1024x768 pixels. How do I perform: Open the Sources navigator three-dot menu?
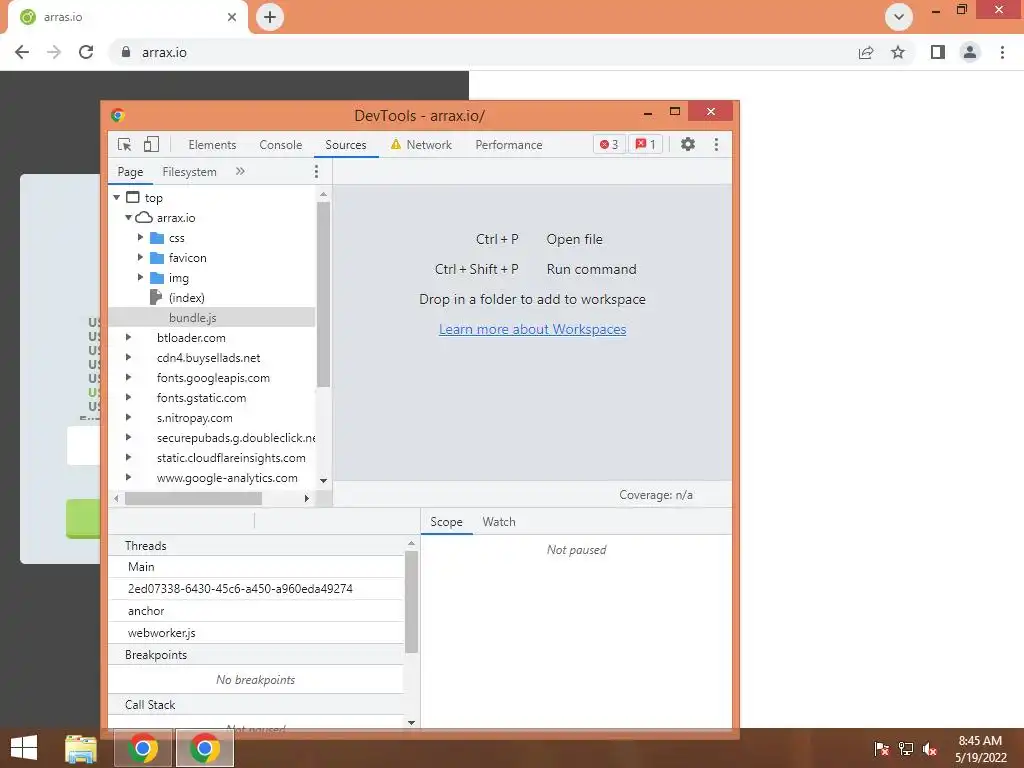(317, 172)
